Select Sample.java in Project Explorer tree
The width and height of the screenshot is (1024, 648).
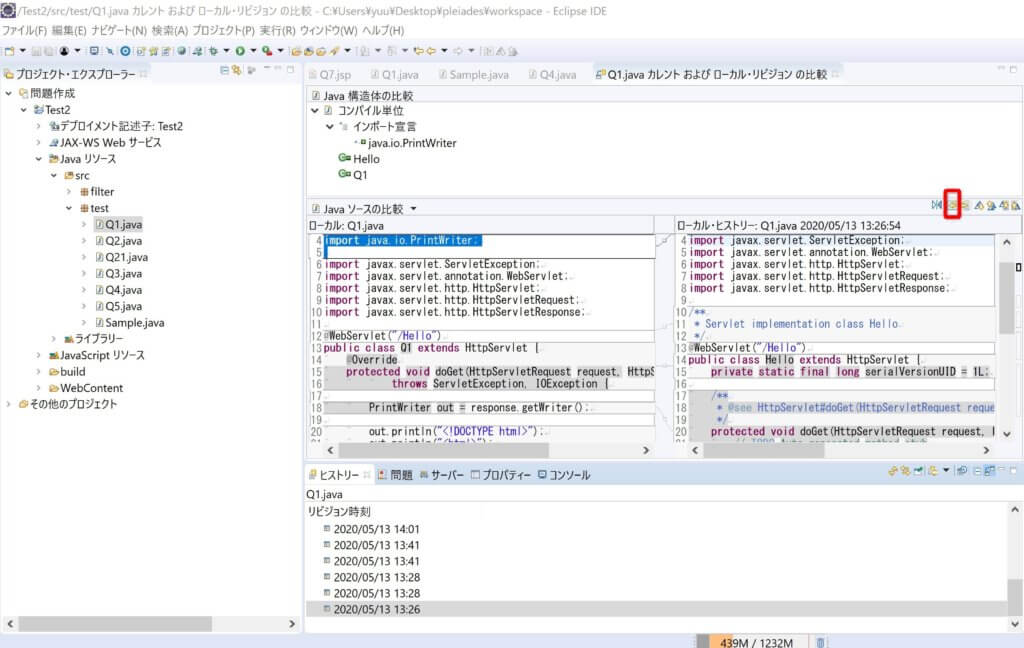point(135,322)
